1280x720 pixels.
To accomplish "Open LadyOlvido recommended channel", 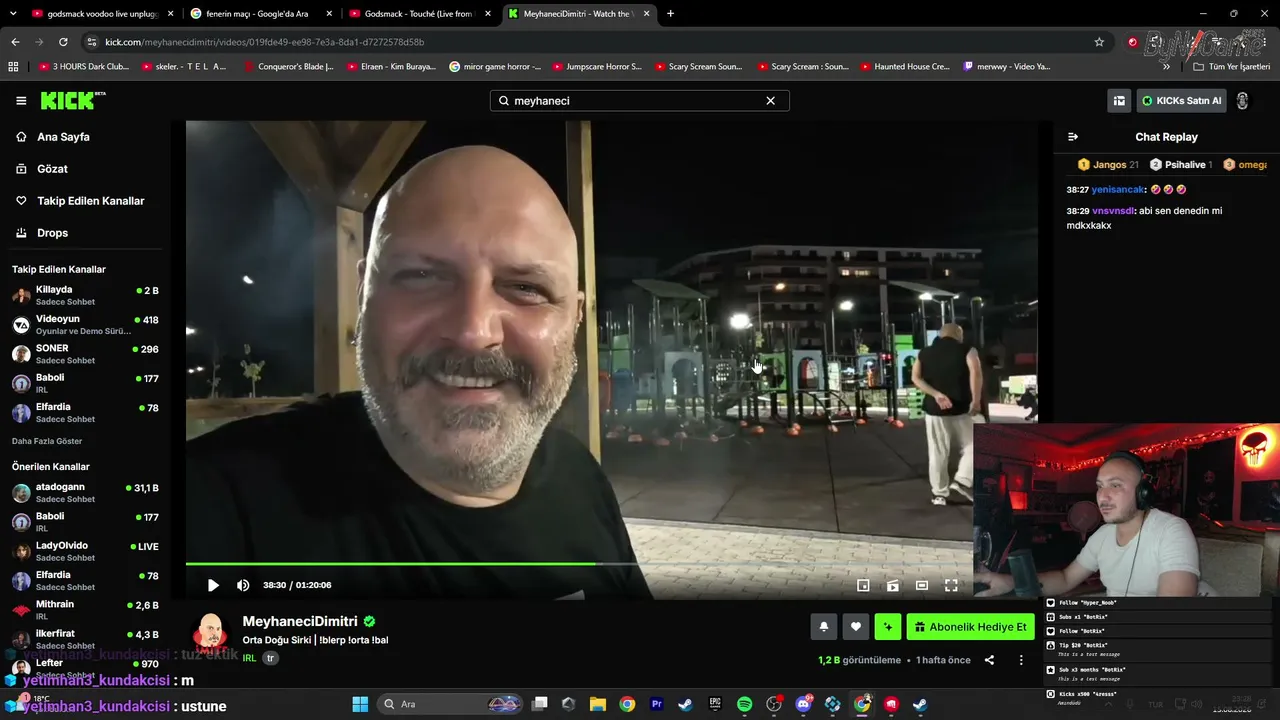I will (85, 551).
